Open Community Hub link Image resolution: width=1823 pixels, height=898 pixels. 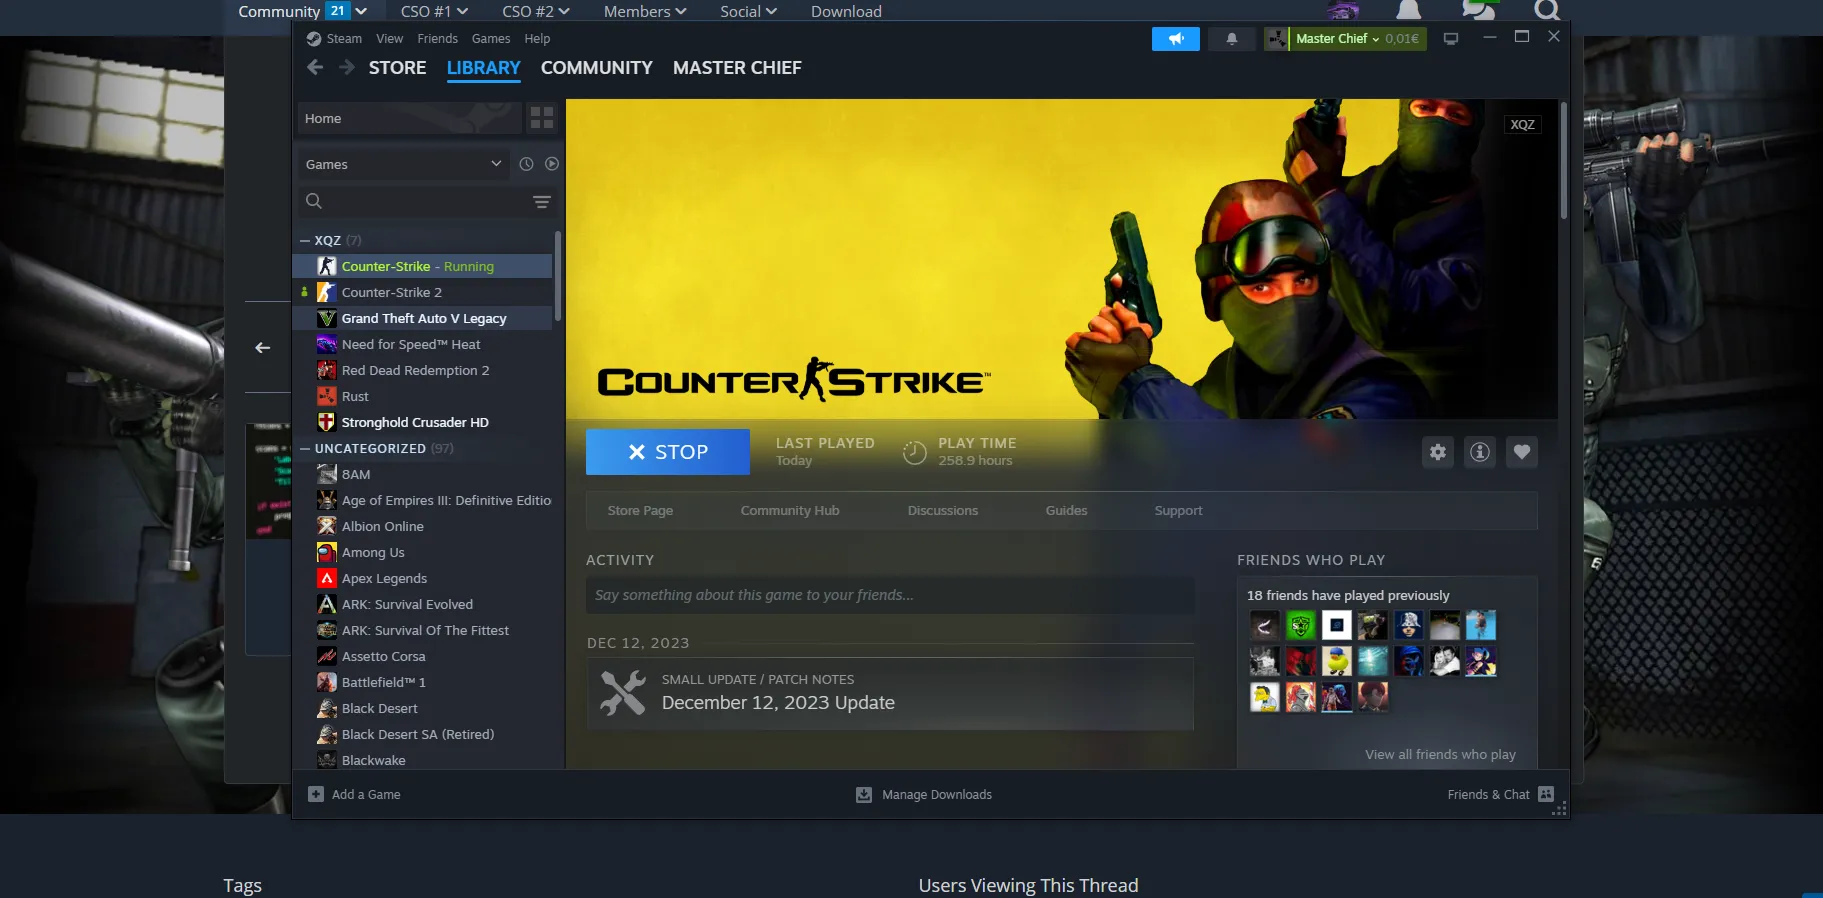(790, 511)
